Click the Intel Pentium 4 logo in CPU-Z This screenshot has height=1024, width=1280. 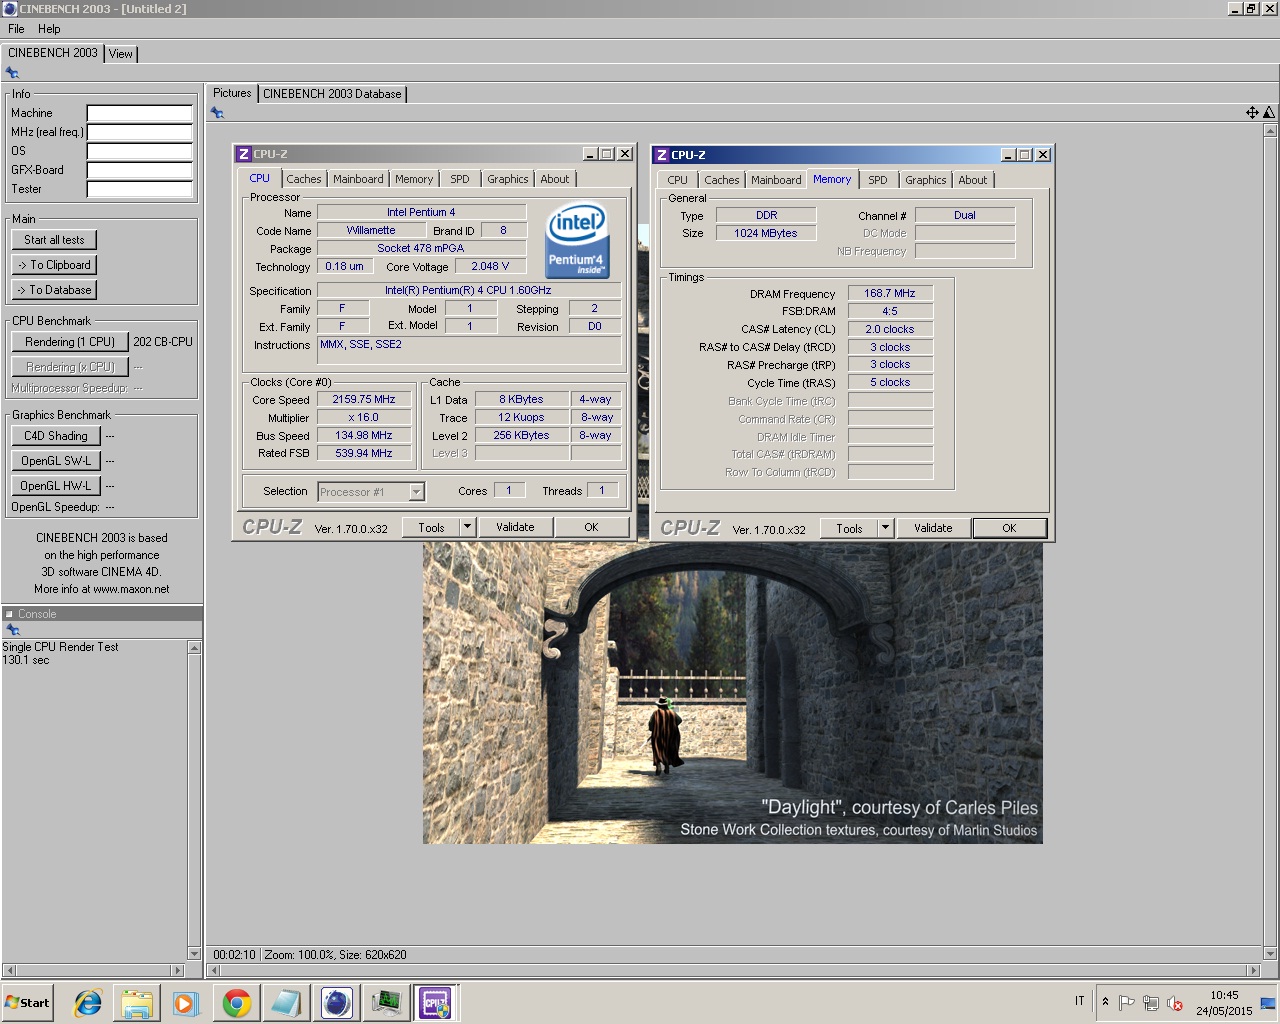click(577, 241)
